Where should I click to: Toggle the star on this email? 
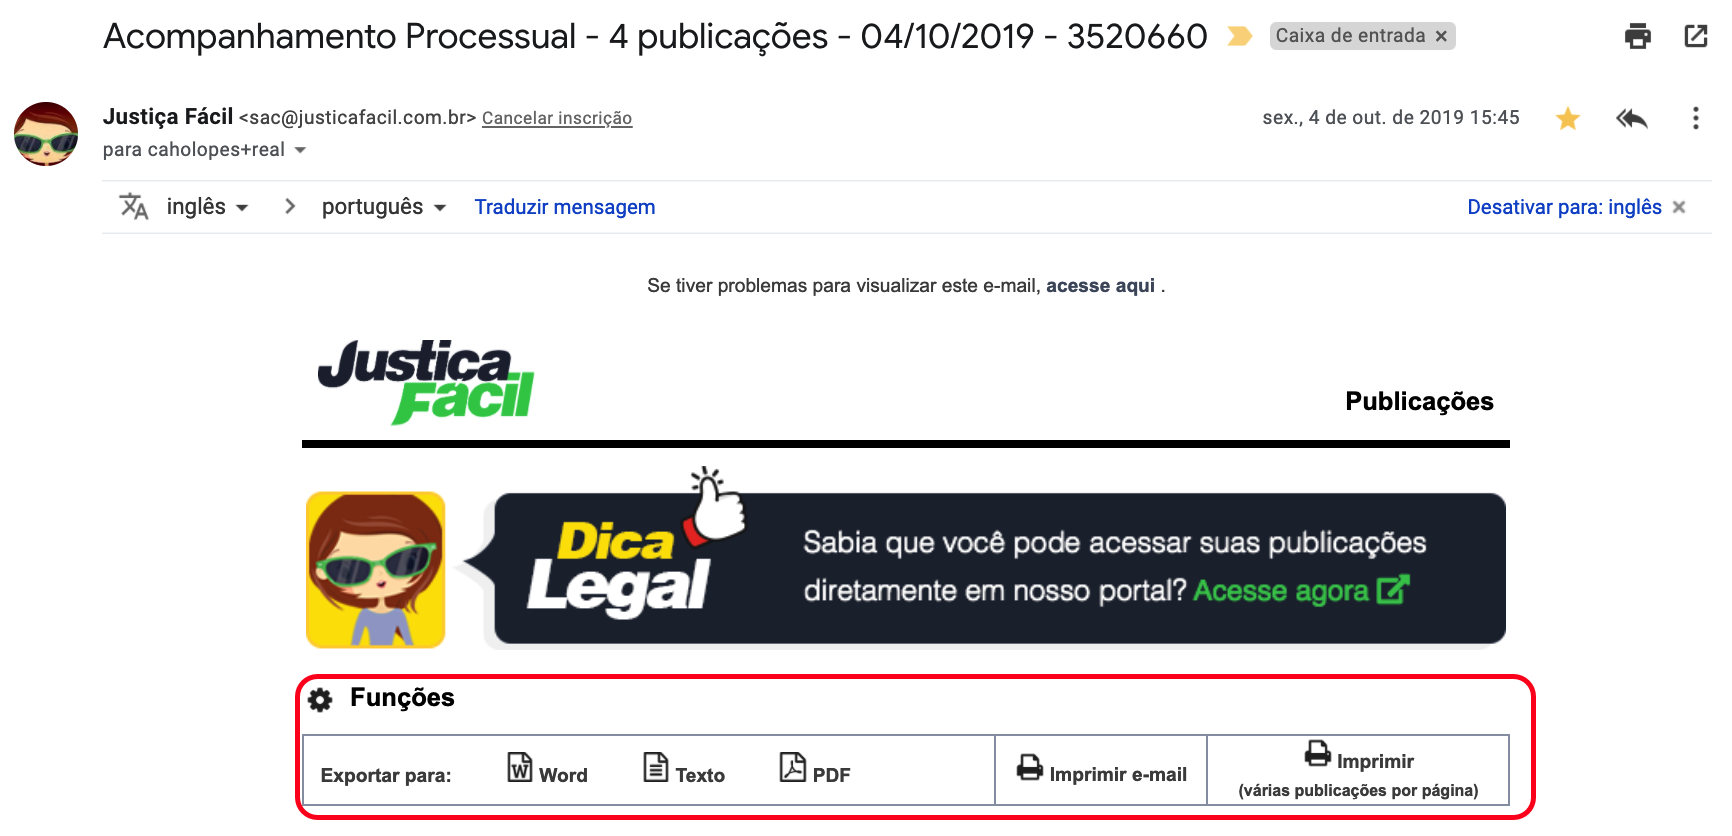(x=1568, y=119)
